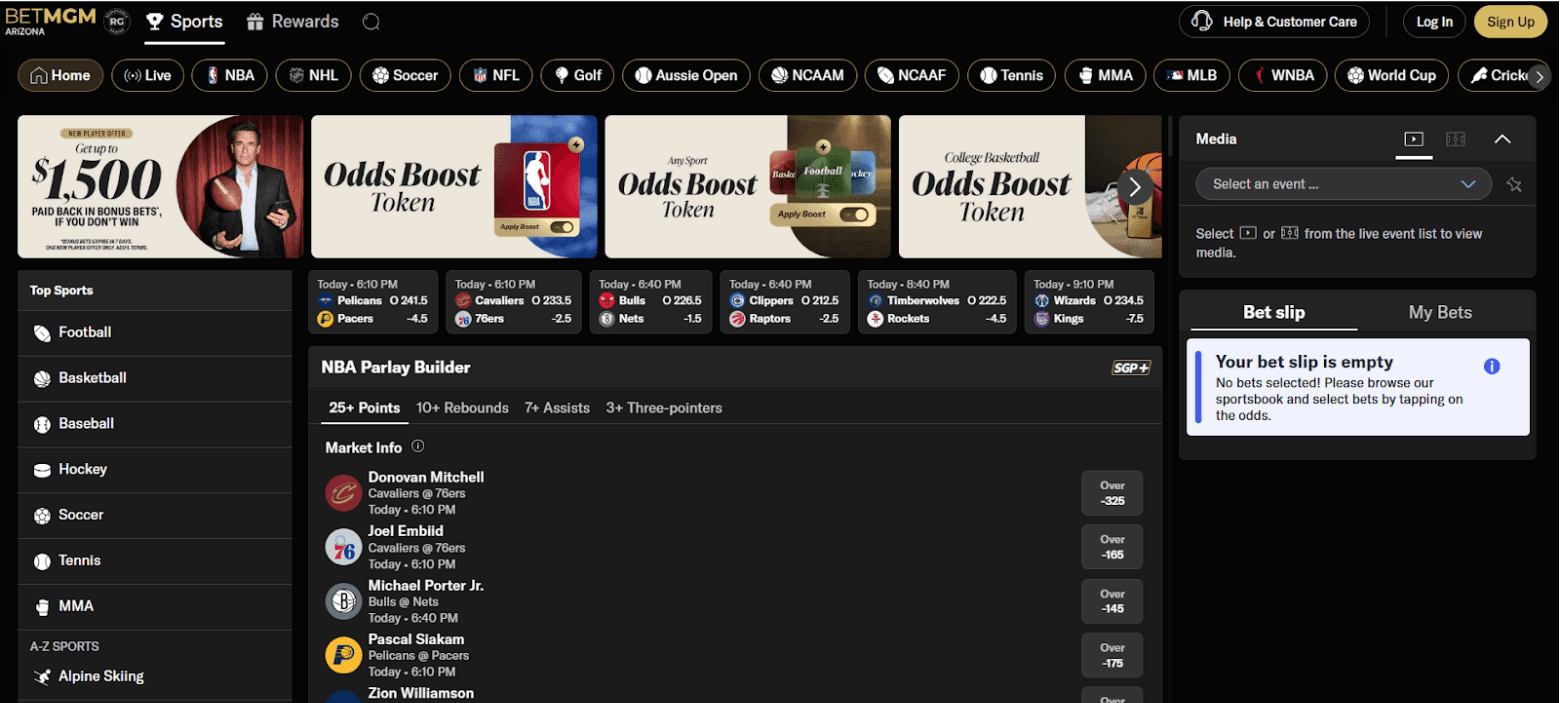The height and width of the screenshot is (703, 1561).
Task: Open Soccer in Top Sports sidebar
Action: [155, 515]
